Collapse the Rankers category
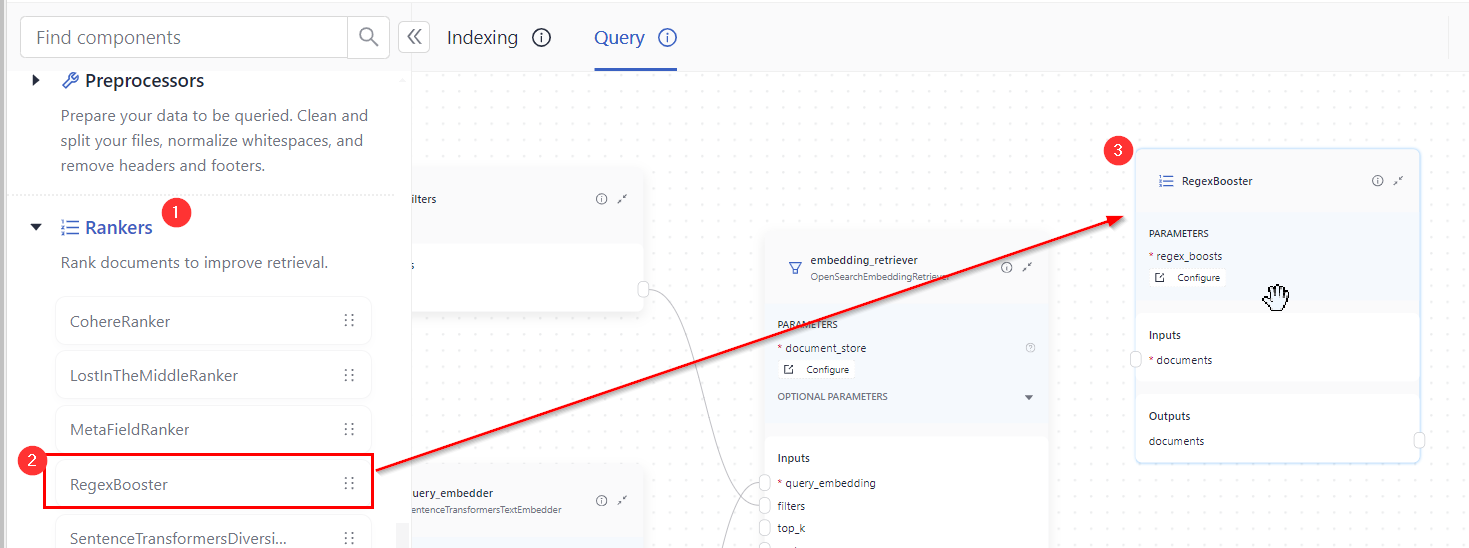Image resolution: width=1469 pixels, height=548 pixels. point(36,228)
